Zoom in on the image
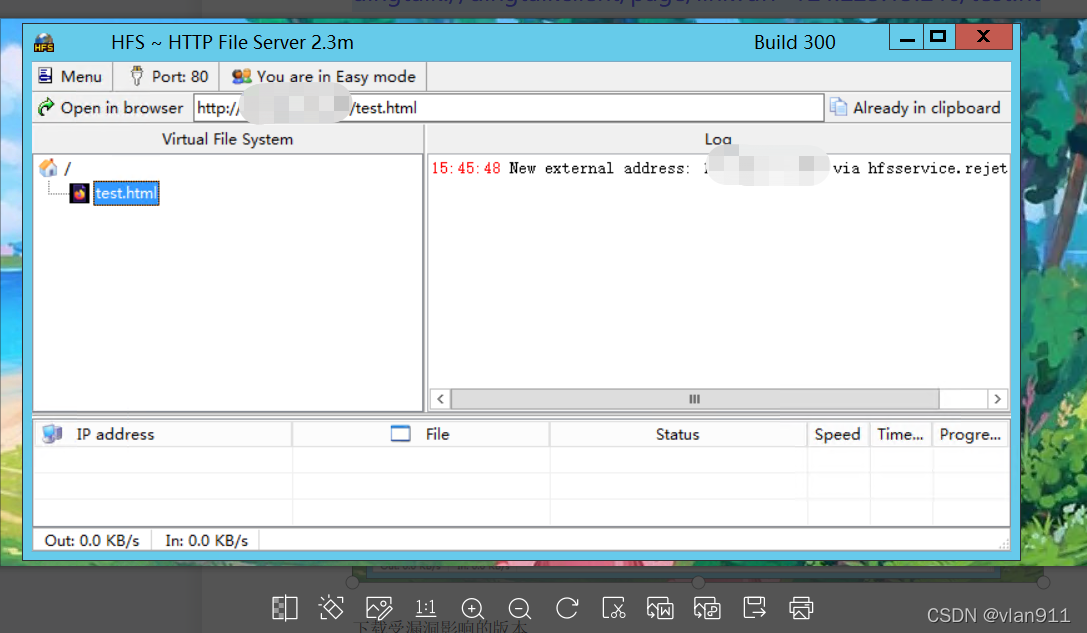The image size is (1087, 633). 473,608
